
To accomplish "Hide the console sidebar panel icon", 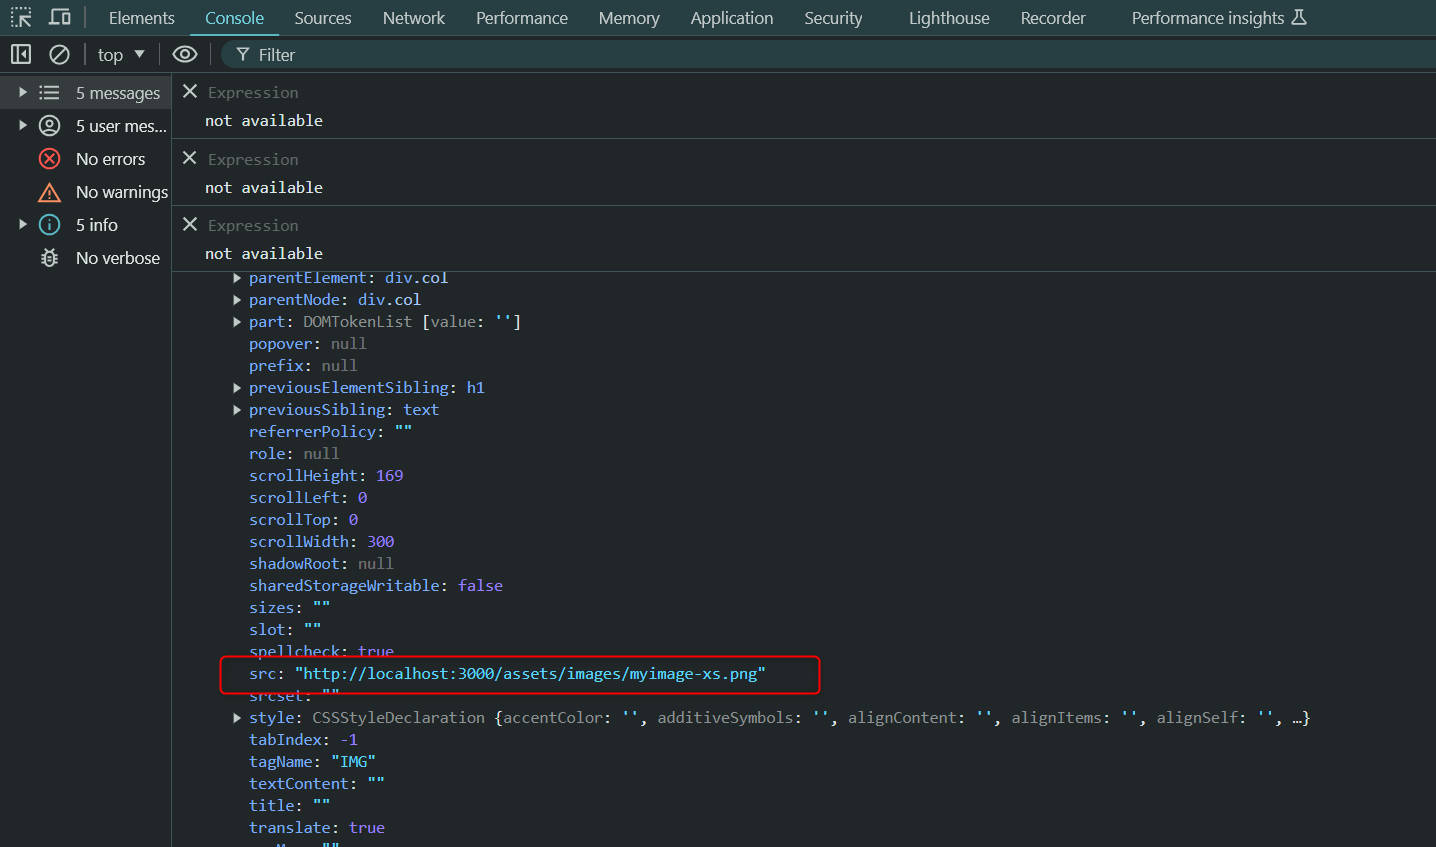I will (21, 54).
